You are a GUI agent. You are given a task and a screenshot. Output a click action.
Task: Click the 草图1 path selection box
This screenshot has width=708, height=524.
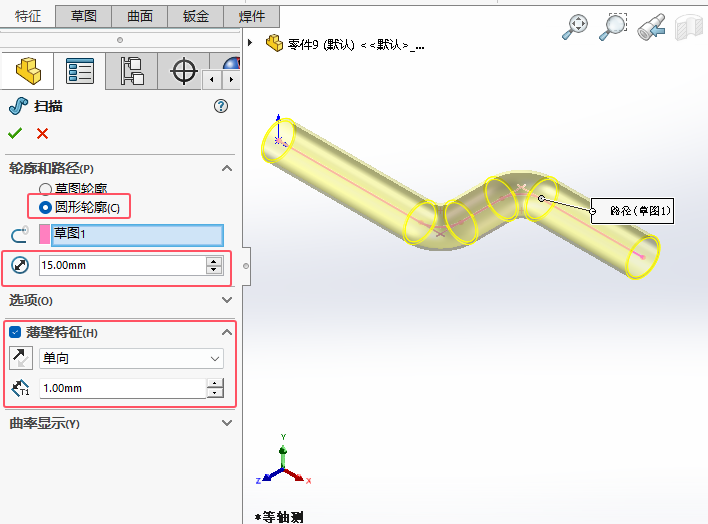tap(137, 235)
